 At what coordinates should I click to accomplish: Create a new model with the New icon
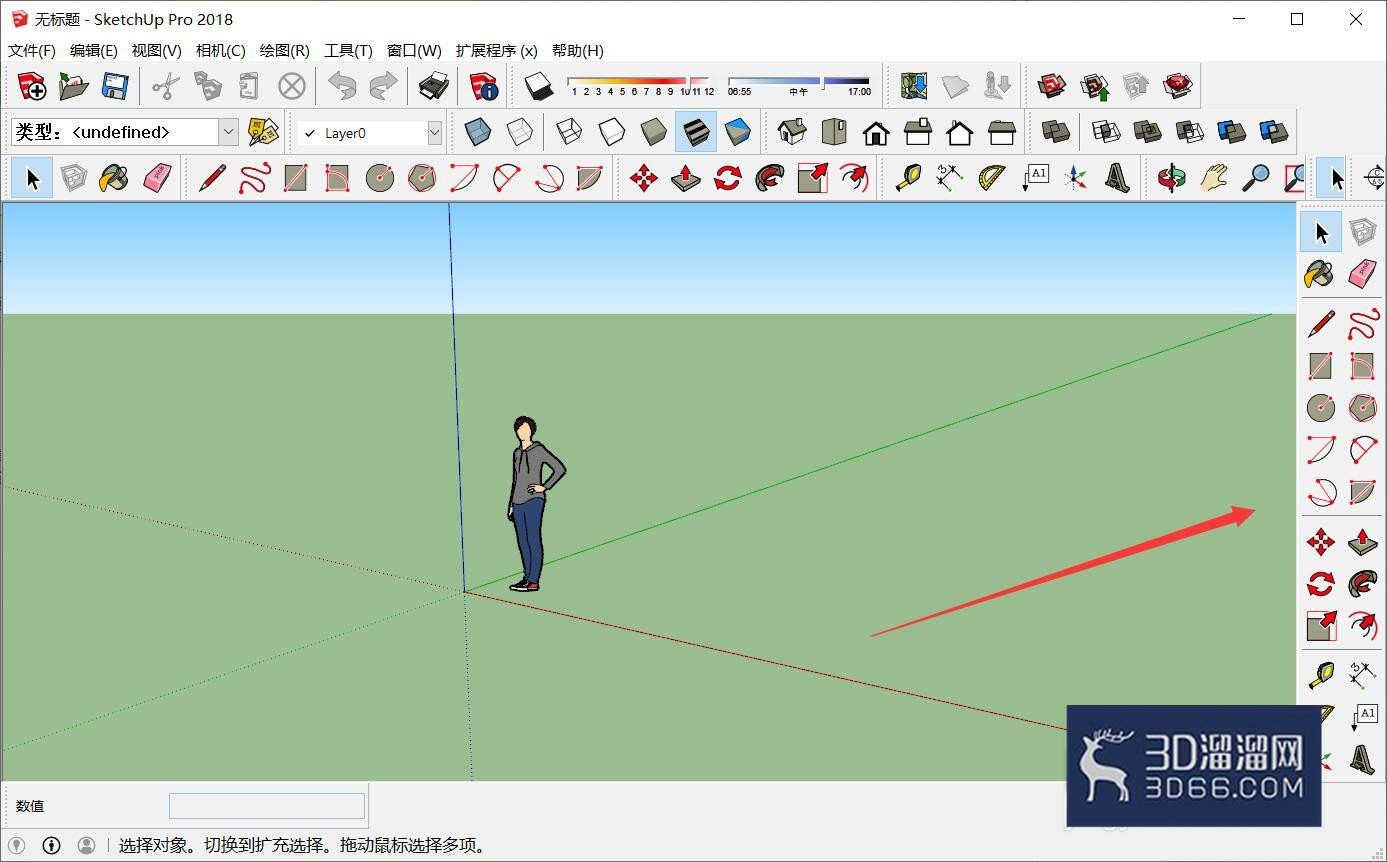click(32, 86)
